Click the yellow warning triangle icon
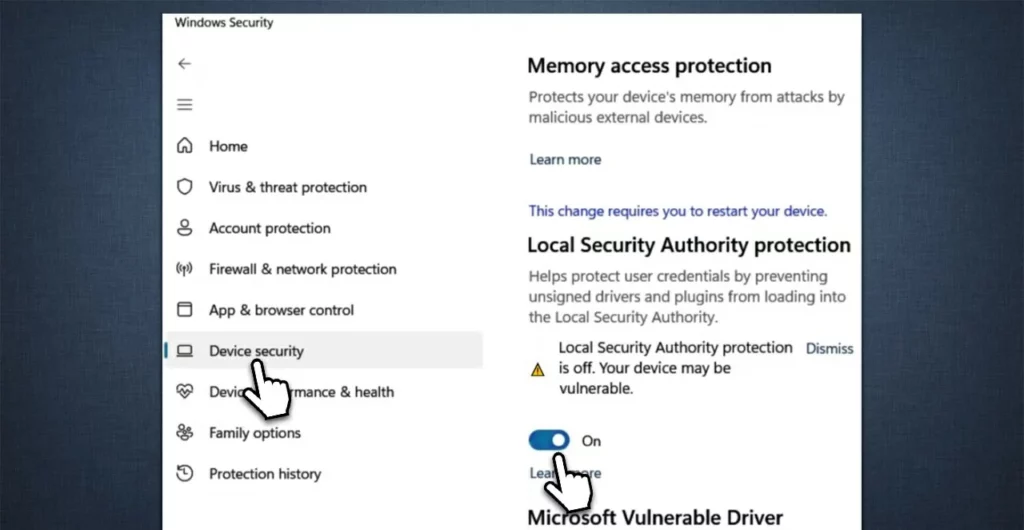Screen dimensions: 1024x530 538,369
